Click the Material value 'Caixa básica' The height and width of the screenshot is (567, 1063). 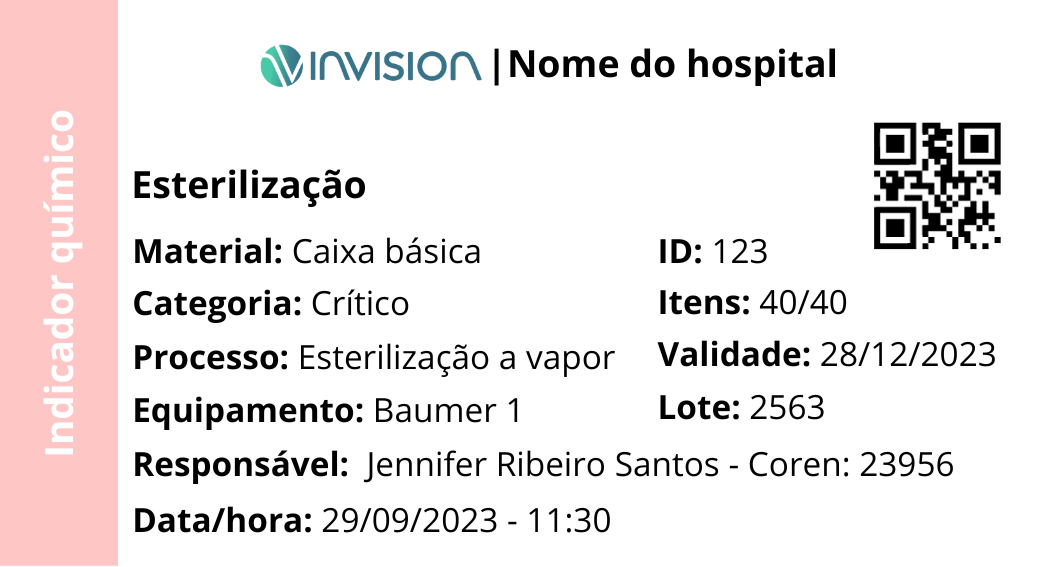tap(386, 251)
